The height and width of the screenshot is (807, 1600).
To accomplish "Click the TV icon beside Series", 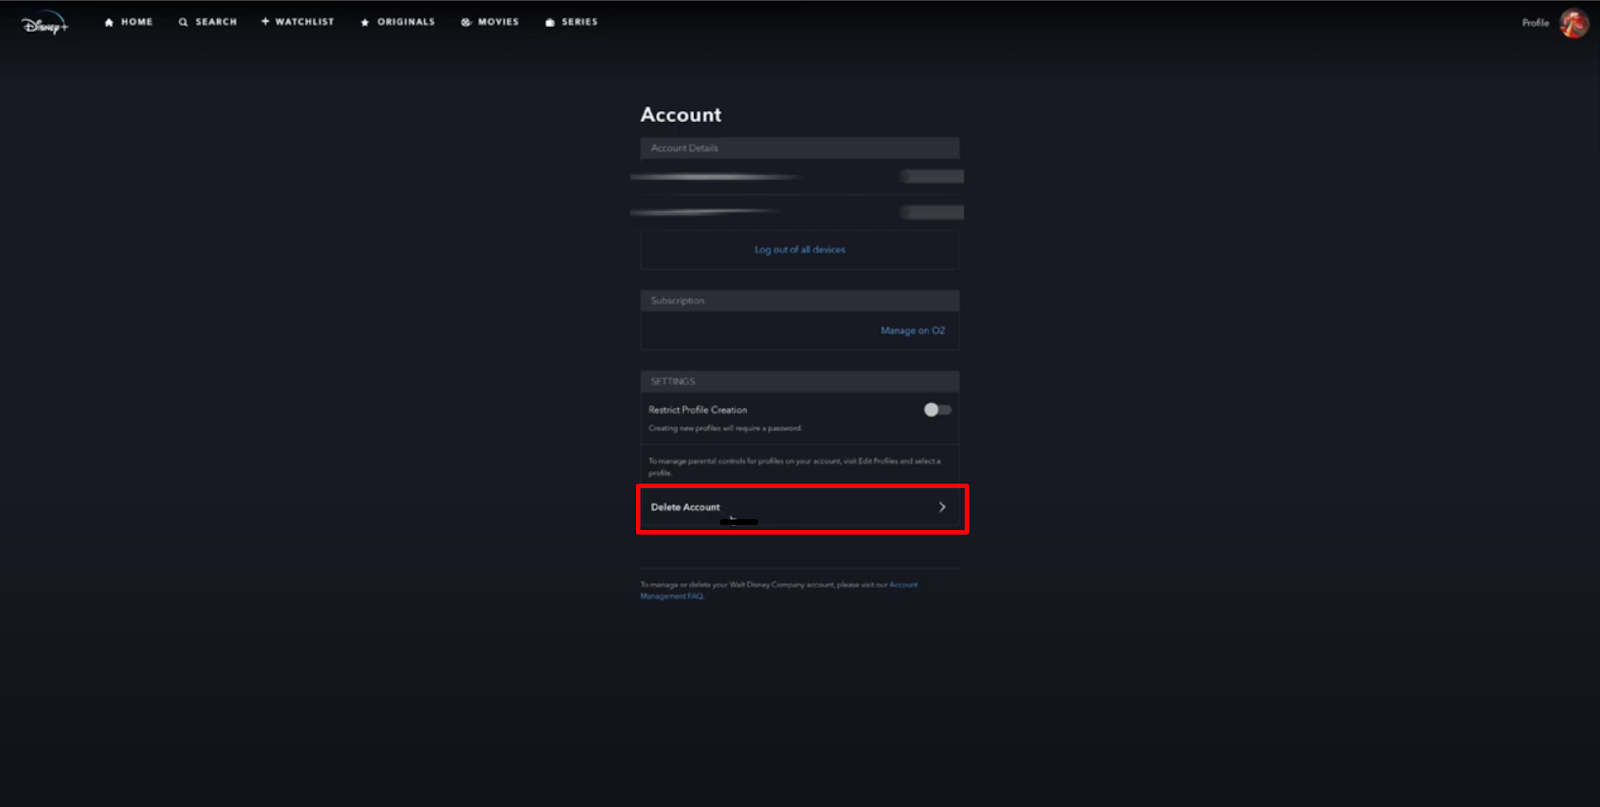I will tap(550, 22).
